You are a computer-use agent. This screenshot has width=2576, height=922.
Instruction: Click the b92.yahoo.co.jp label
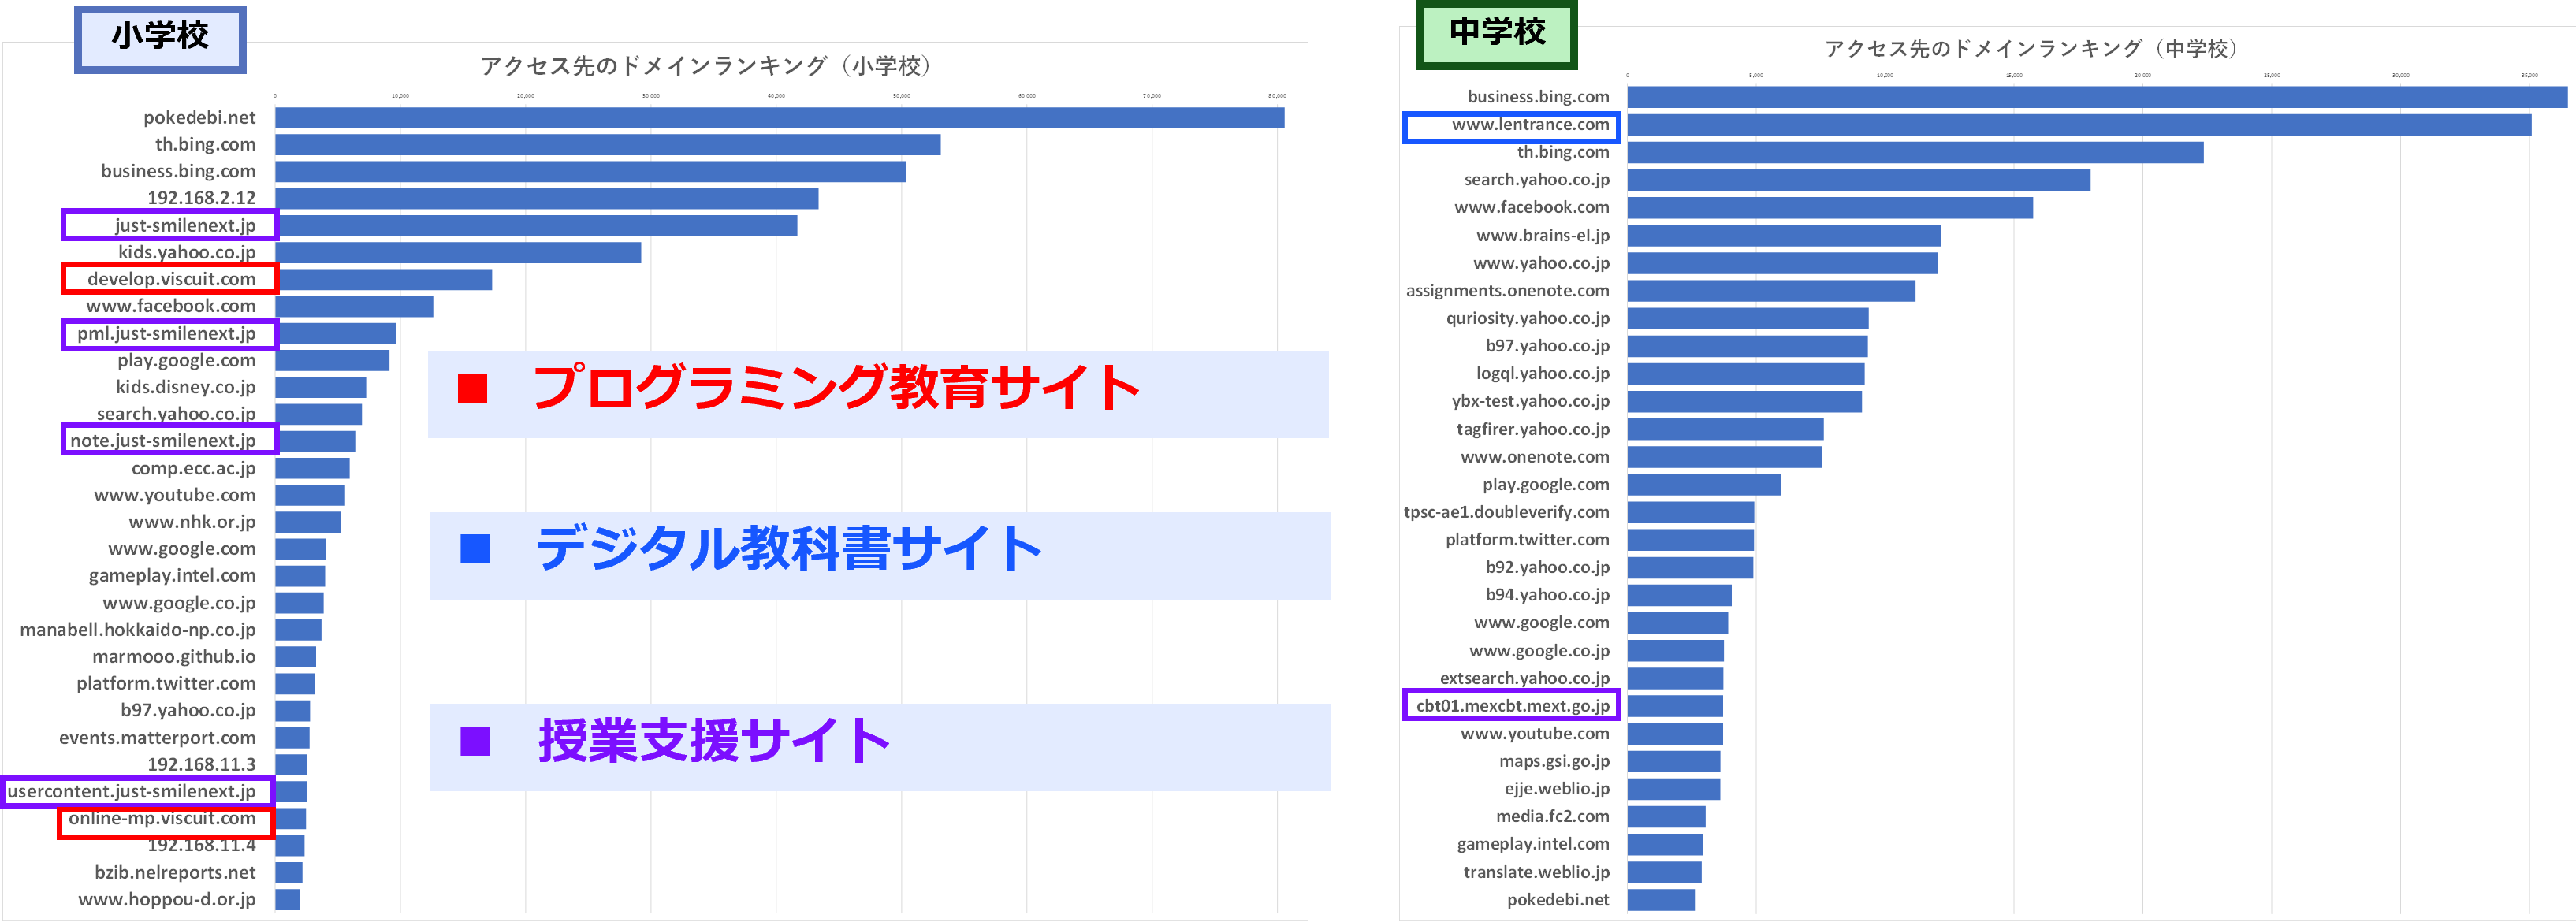click(x=1548, y=567)
